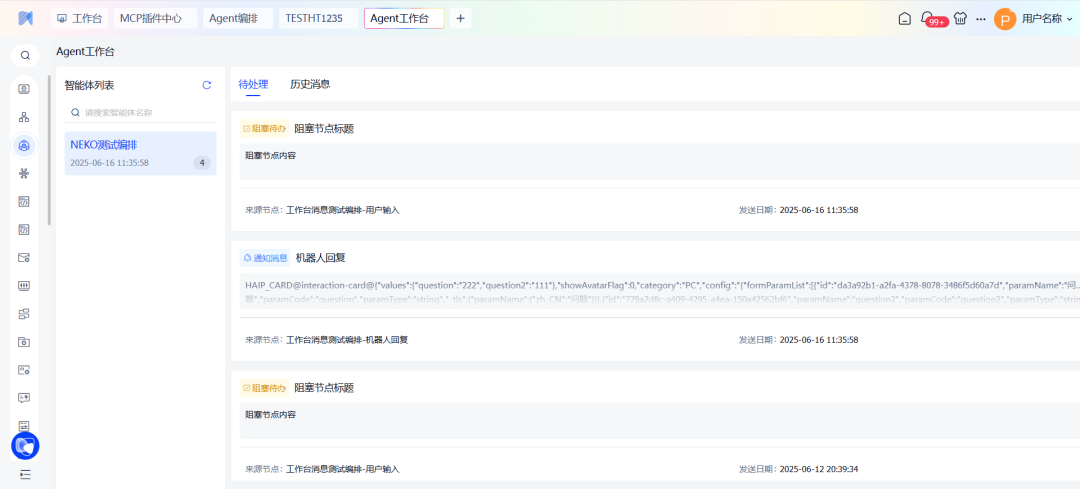
Task: Click the orange user avatar P
Action: [1004, 19]
